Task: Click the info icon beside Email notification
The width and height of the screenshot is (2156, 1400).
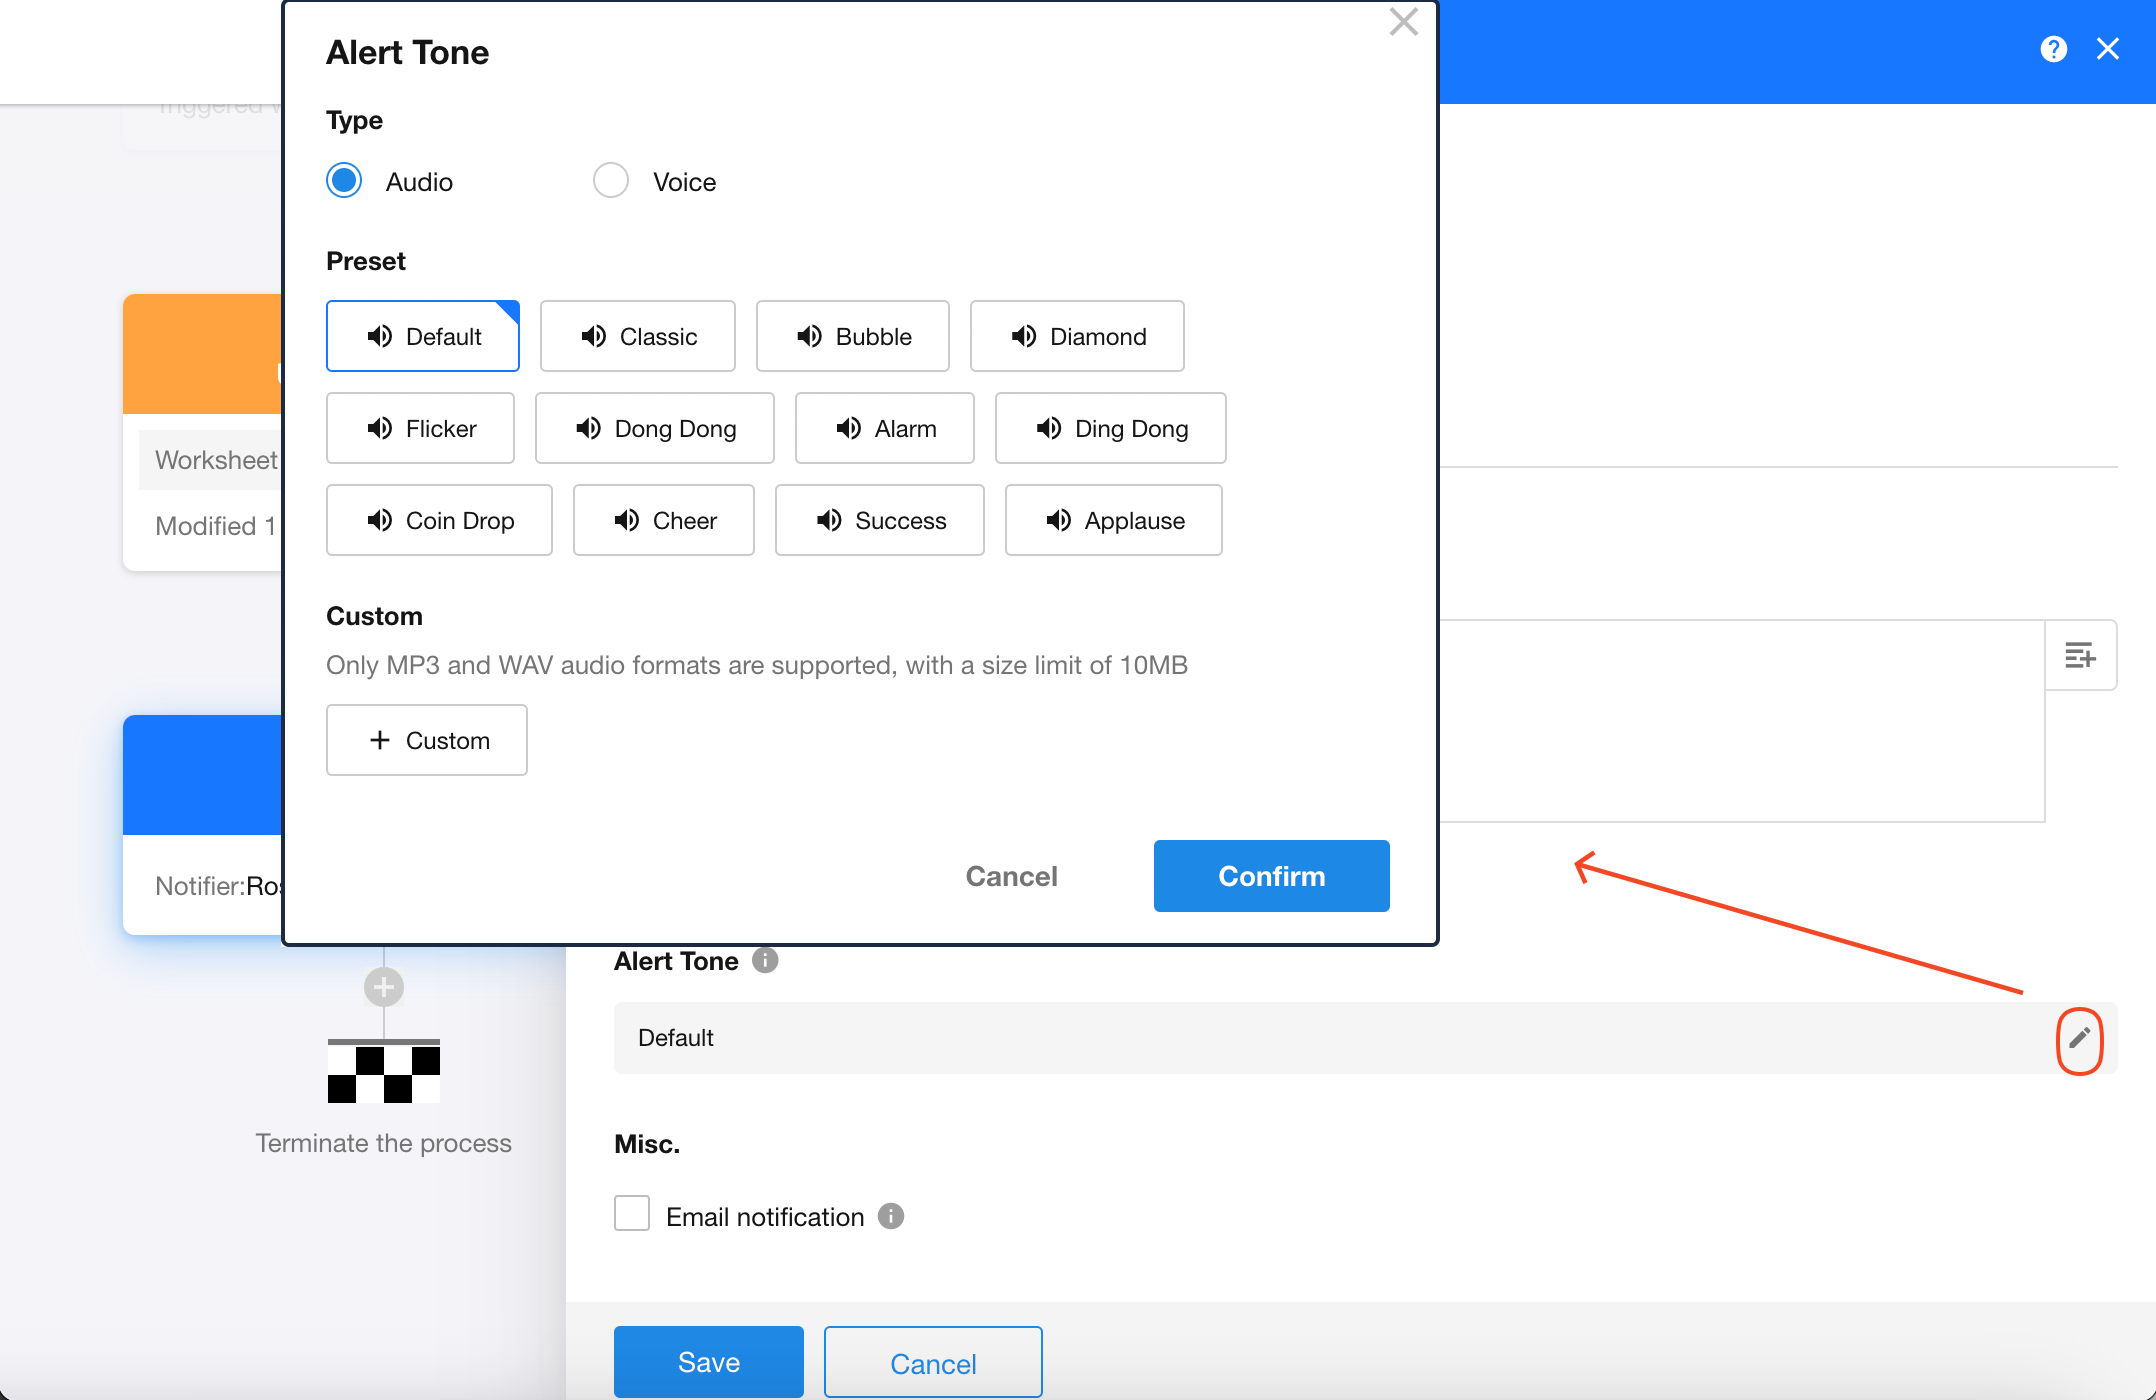Action: (x=890, y=1216)
